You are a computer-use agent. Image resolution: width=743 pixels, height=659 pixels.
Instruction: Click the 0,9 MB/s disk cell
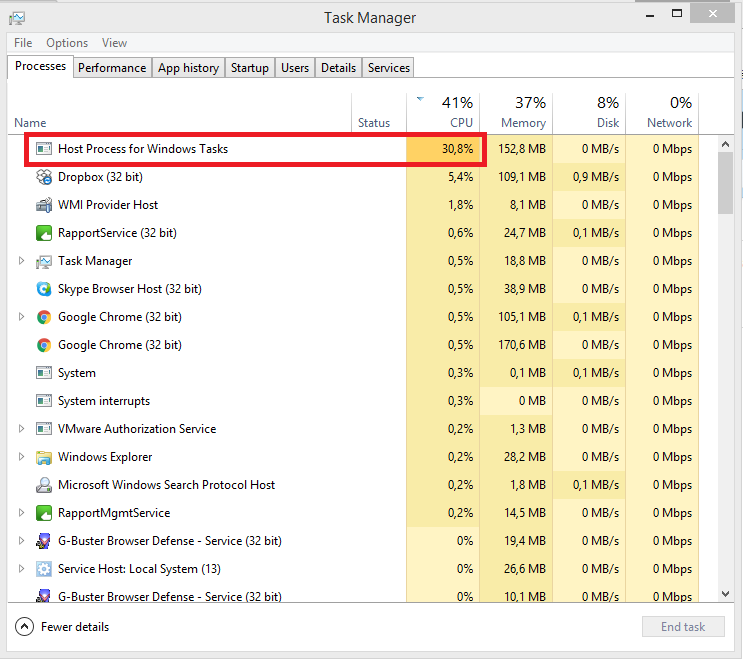click(589, 177)
